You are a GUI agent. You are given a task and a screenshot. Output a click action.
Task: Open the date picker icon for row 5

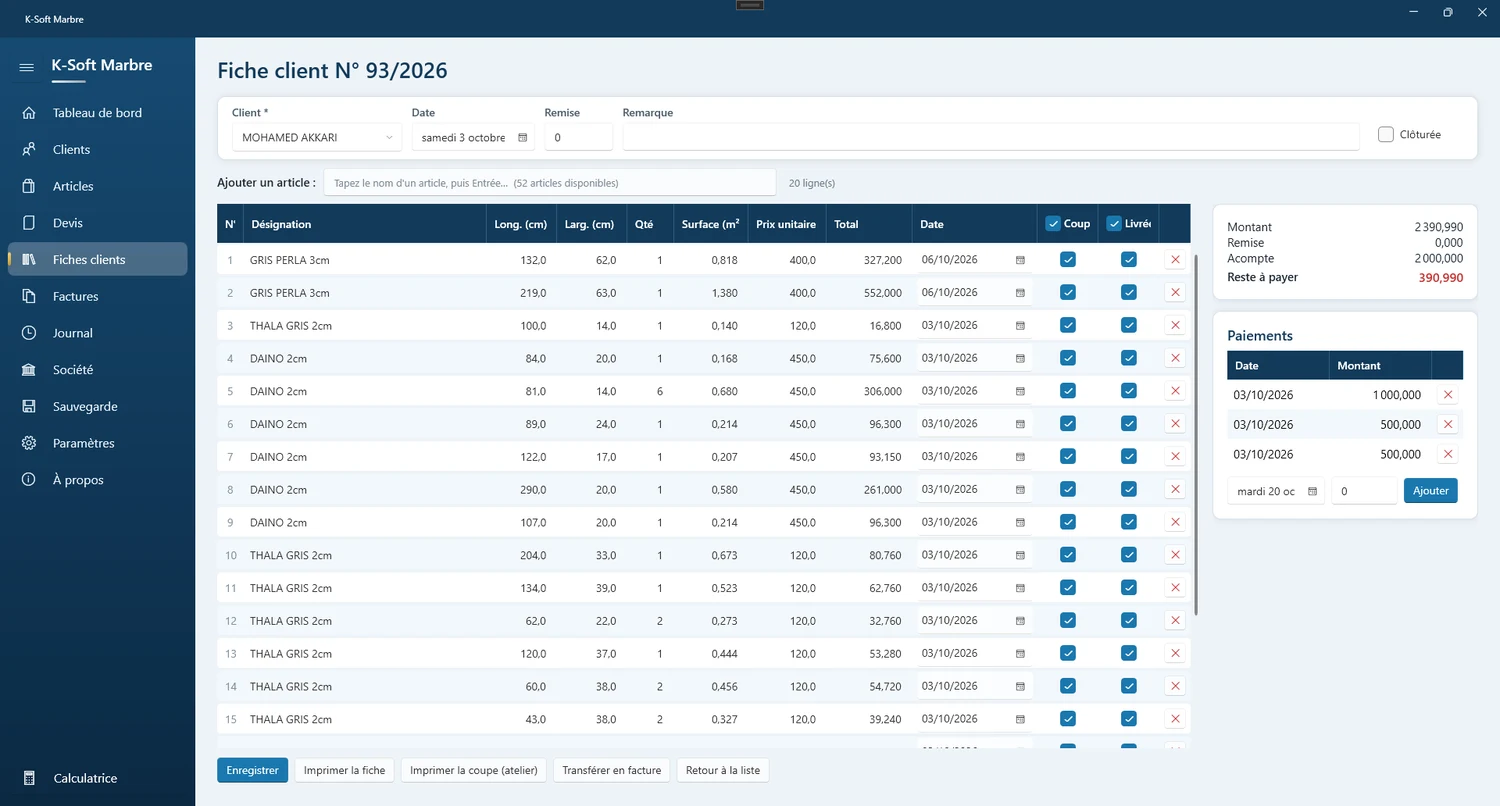click(x=1020, y=391)
